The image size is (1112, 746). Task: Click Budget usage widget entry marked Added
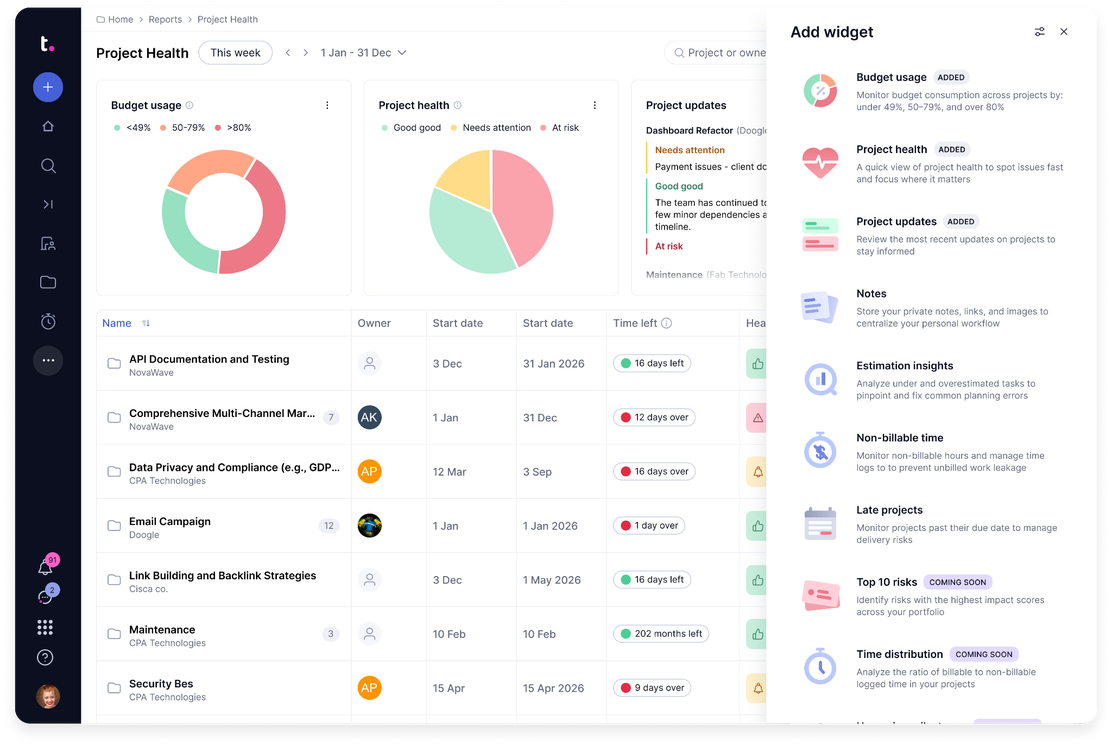[x=933, y=91]
